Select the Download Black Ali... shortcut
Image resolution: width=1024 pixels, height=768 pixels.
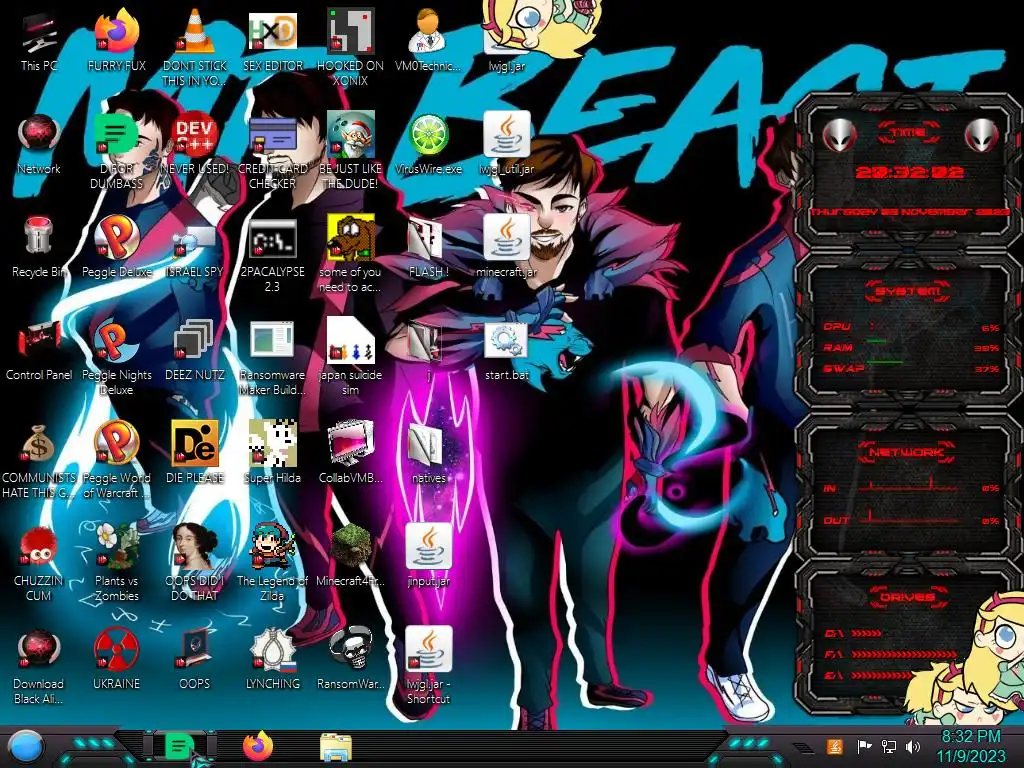[39, 666]
